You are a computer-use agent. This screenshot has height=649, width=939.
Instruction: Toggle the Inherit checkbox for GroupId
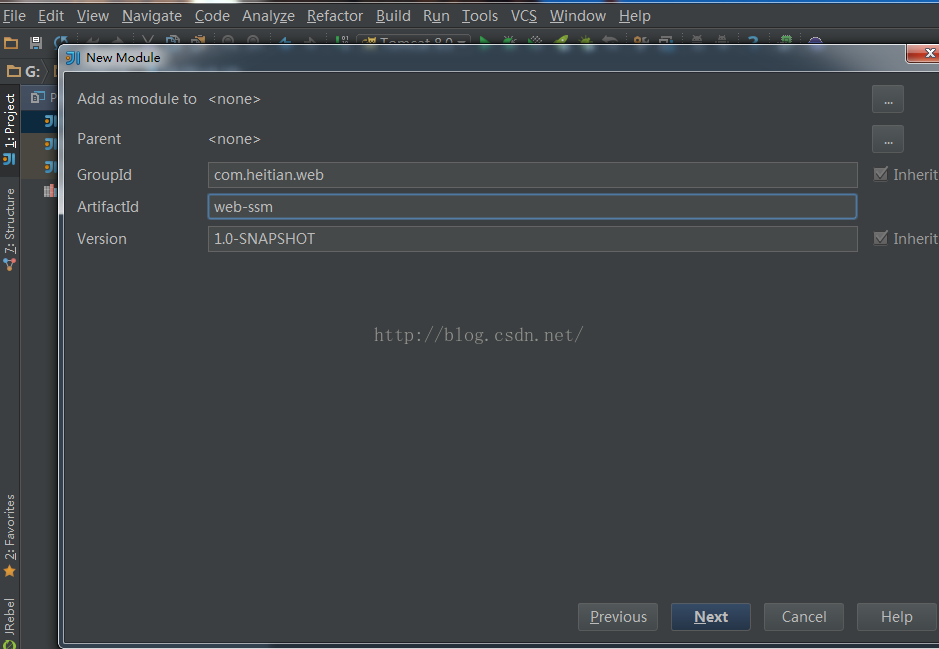point(880,174)
